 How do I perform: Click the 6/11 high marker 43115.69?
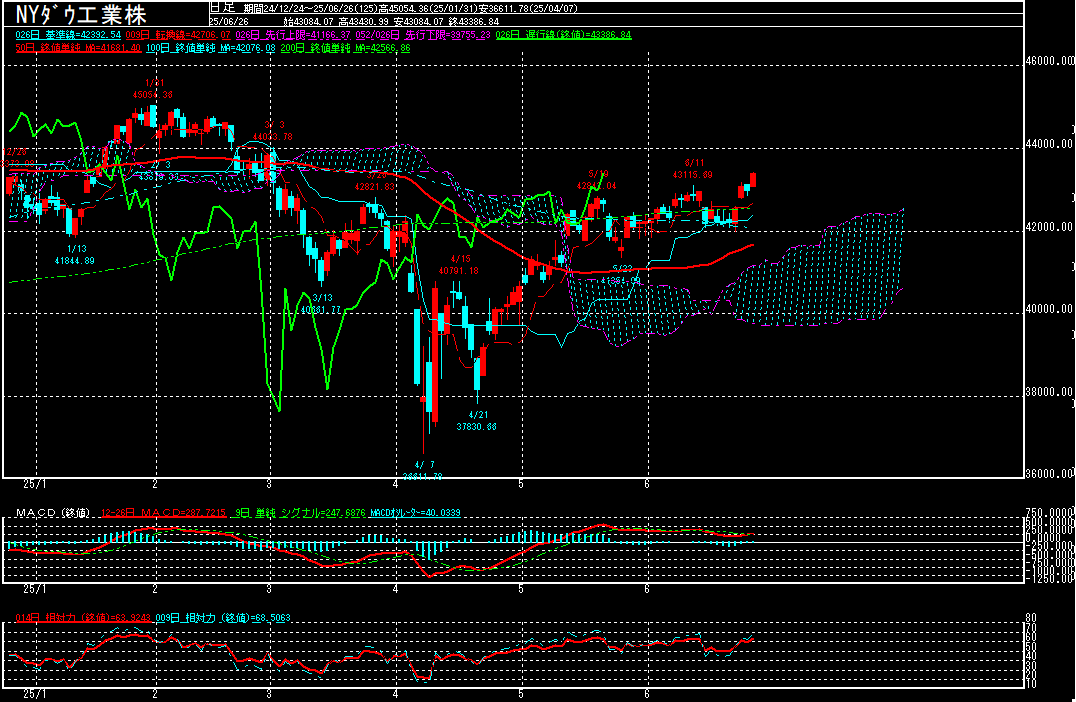coord(692,169)
